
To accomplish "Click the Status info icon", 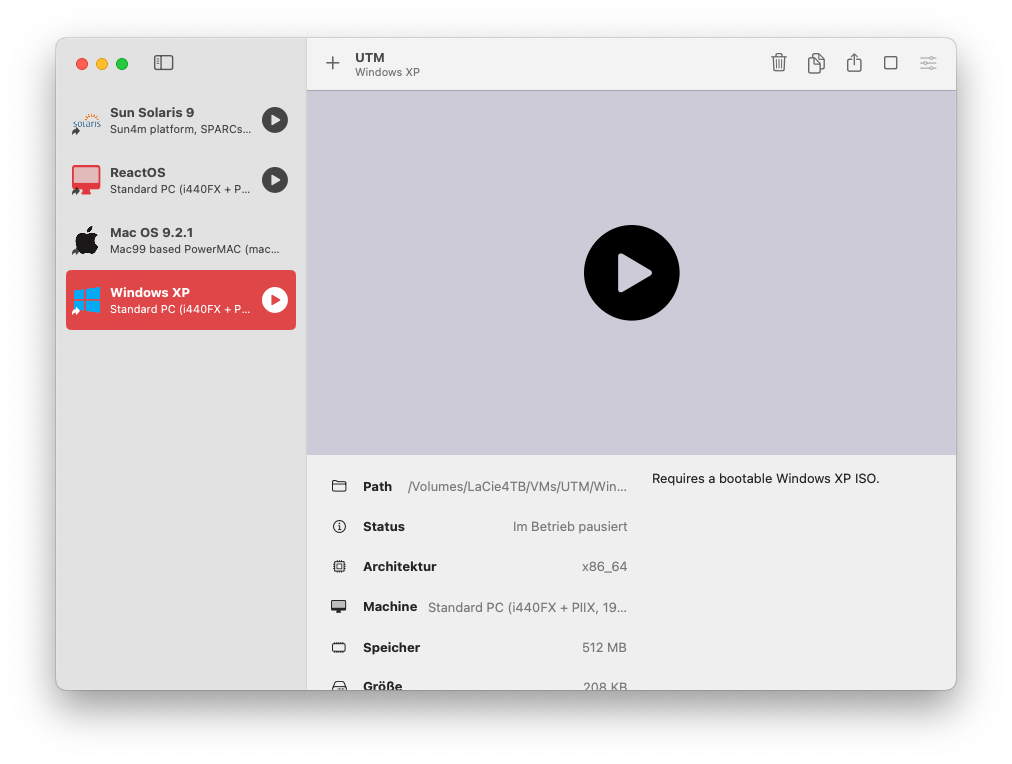I will pyautogui.click(x=339, y=526).
